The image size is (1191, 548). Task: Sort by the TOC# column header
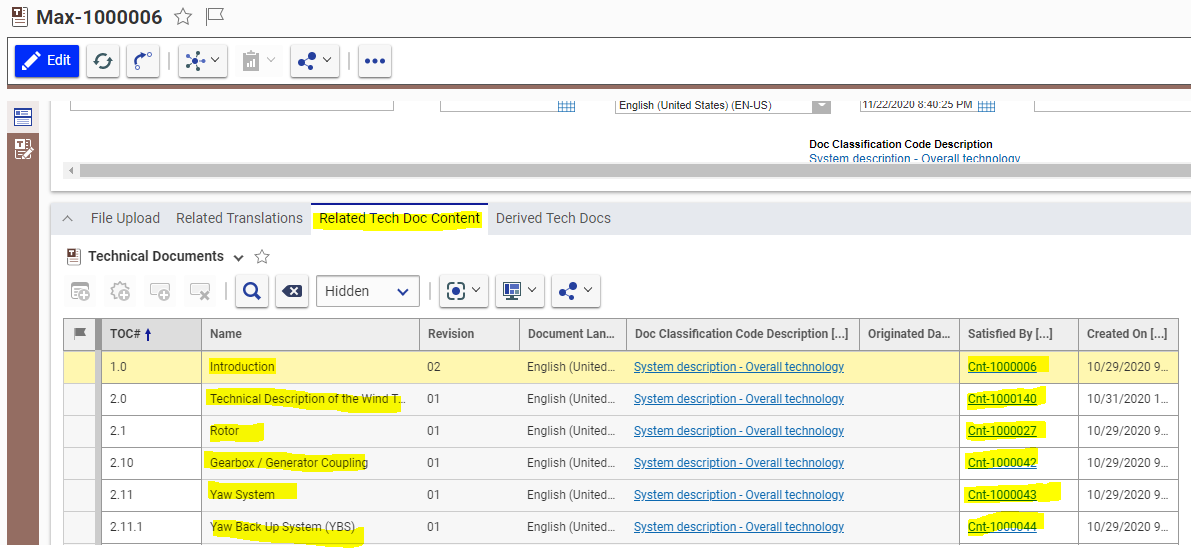tap(151, 334)
